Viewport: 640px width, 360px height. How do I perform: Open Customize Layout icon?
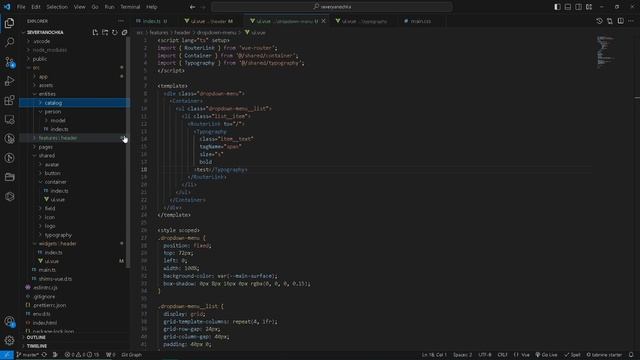(589, 7)
